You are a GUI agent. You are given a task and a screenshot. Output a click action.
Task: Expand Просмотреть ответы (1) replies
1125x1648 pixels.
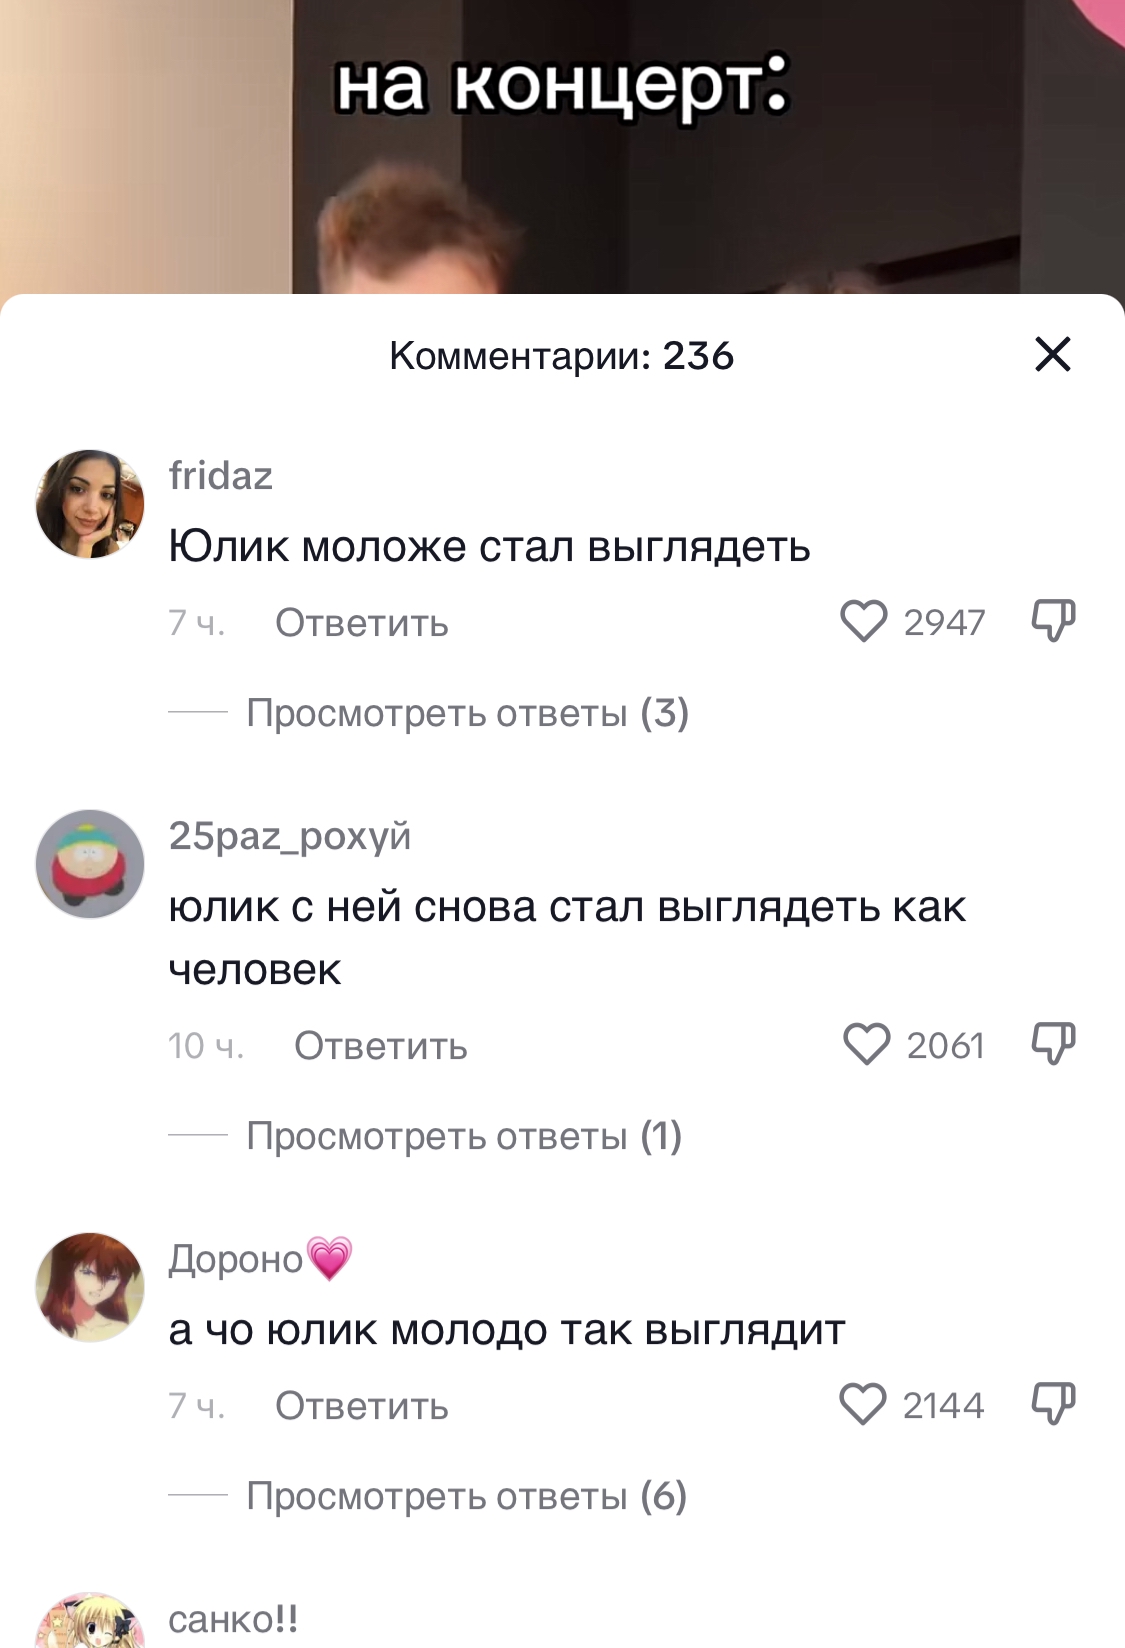pos(464,1136)
